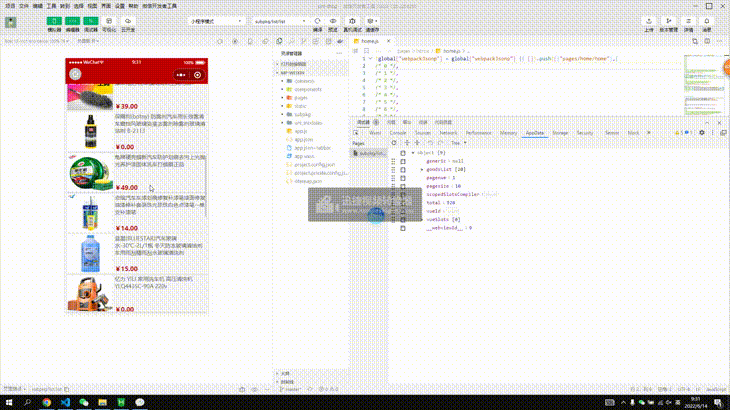
Task: Click the AppData refresh icon
Action: [394, 143]
